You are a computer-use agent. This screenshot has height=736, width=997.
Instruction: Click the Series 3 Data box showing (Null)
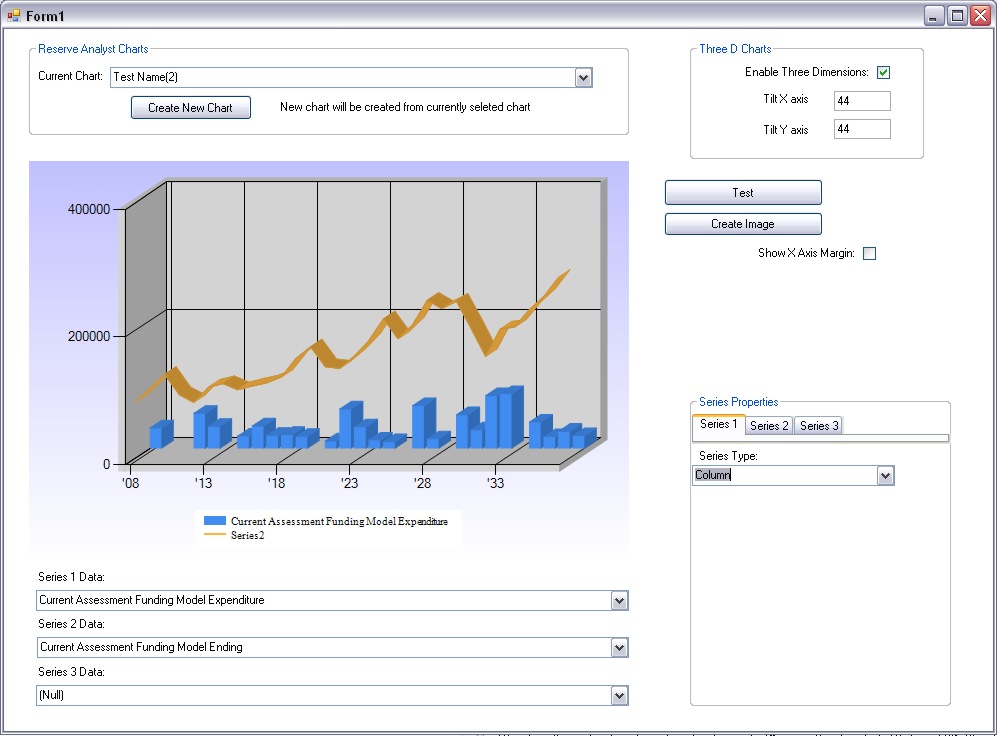pyautogui.click(x=332, y=695)
